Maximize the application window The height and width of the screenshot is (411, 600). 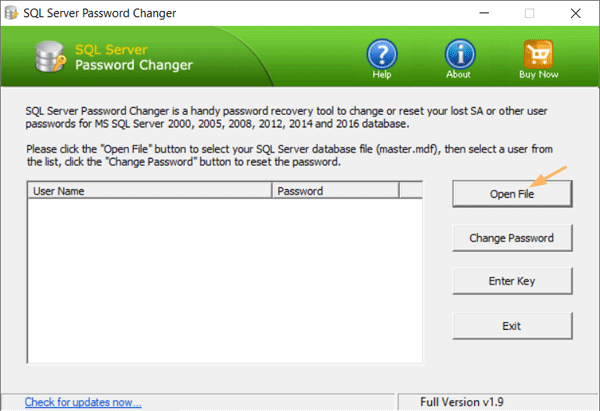click(x=529, y=13)
